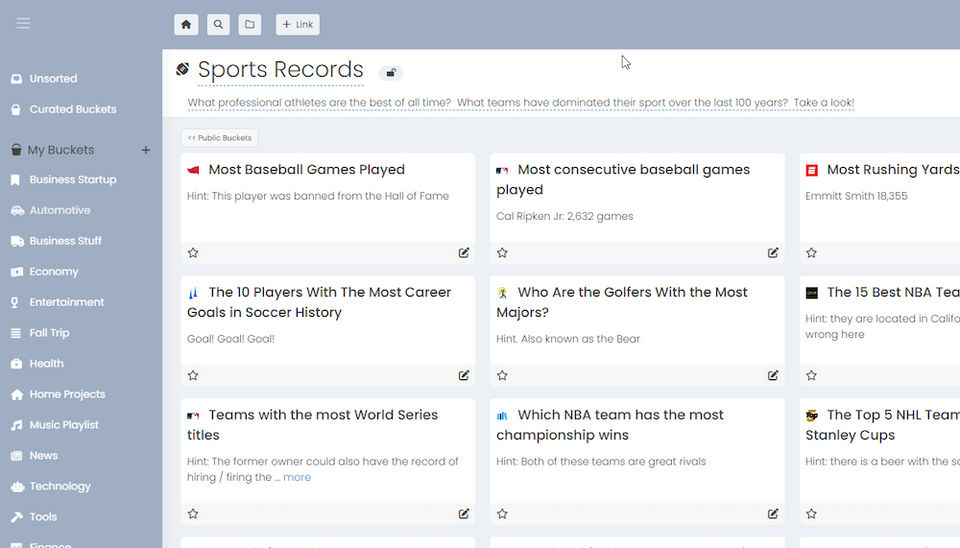The image size is (960, 548).
Task: Select the Business Startup bucket
Action: (72, 180)
